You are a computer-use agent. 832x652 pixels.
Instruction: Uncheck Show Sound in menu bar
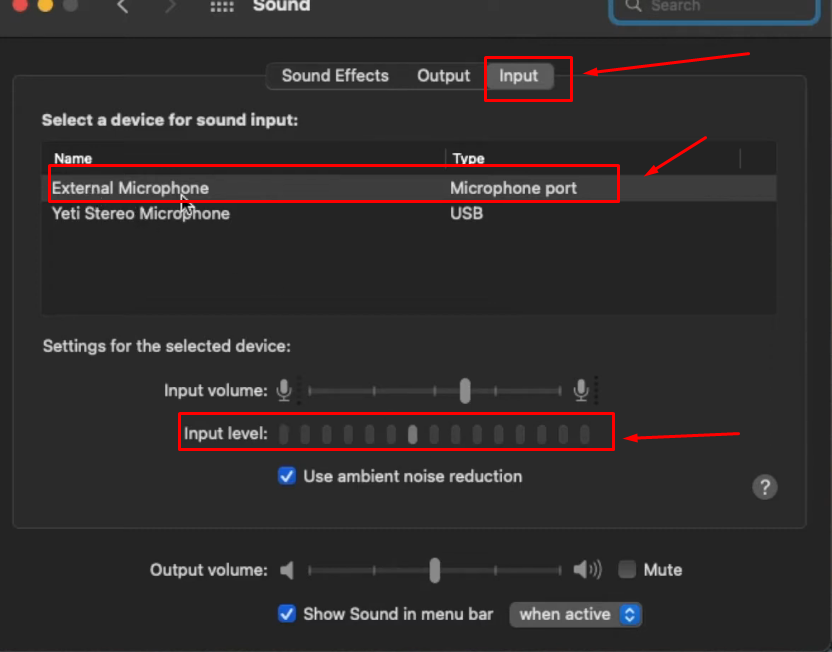(x=287, y=614)
